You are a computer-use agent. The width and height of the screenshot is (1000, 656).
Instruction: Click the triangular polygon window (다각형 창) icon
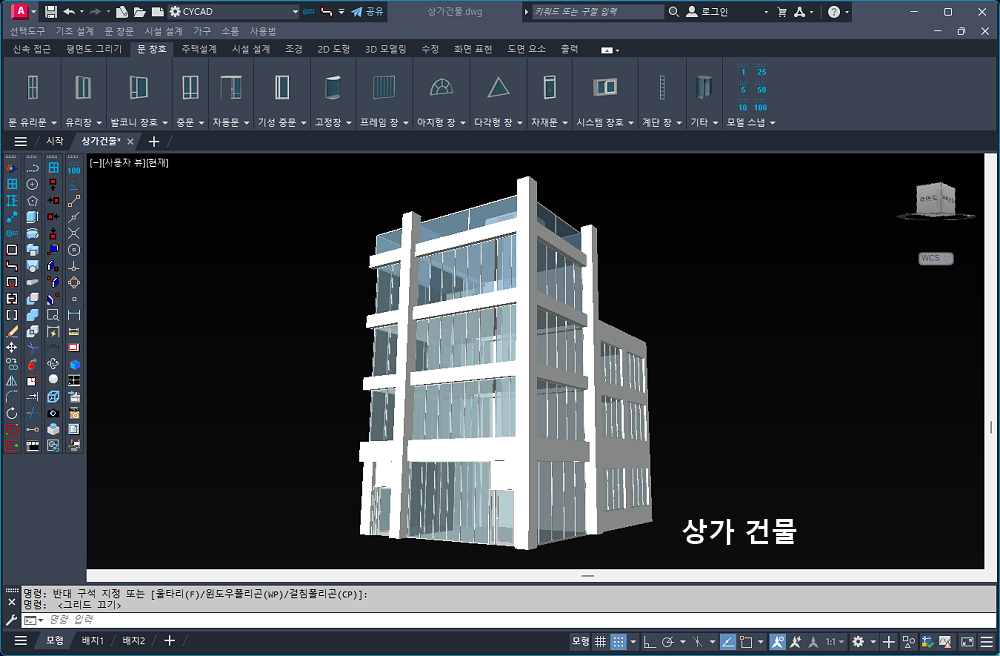coord(498,87)
